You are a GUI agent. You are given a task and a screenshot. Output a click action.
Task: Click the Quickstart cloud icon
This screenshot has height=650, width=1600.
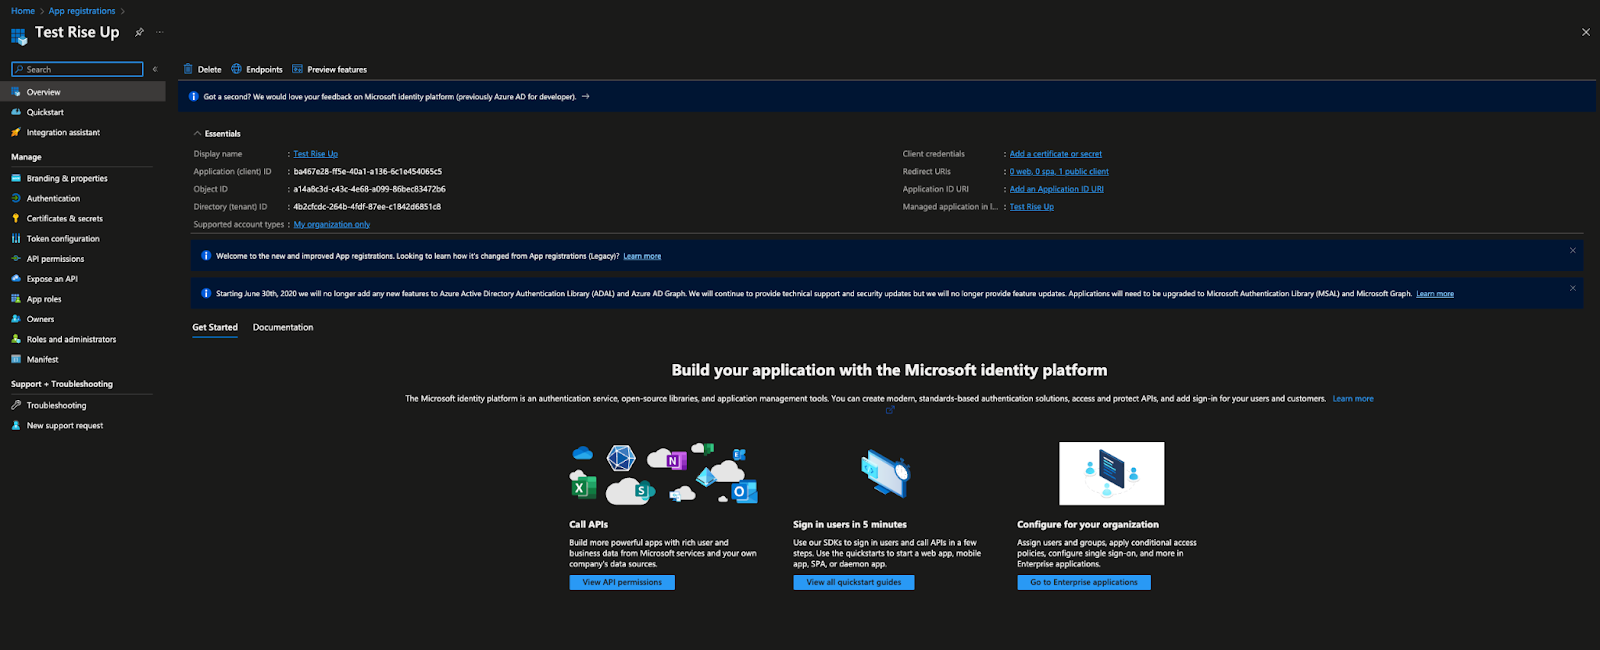[16, 112]
